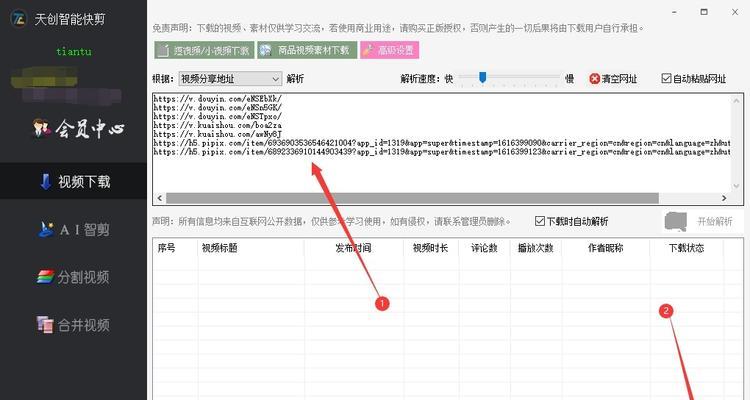The width and height of the screenshot is (750, 400).
Task: Click URL line https://v.kuaishou.com/awNy8J
Action: coord(218,134)
